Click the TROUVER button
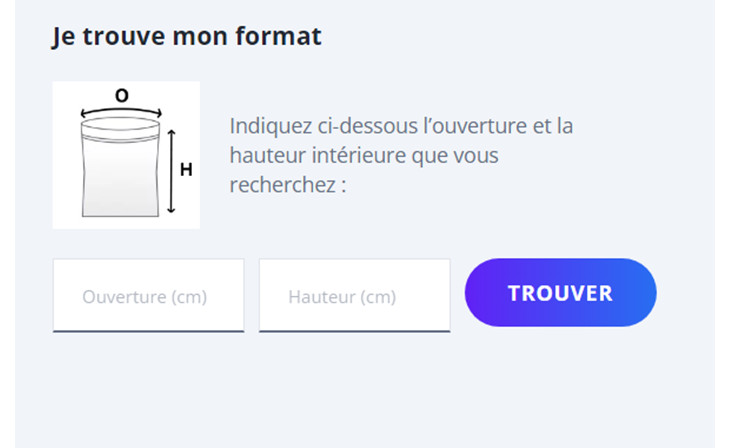Screen dimensions: 730x448 click(561, 292)
